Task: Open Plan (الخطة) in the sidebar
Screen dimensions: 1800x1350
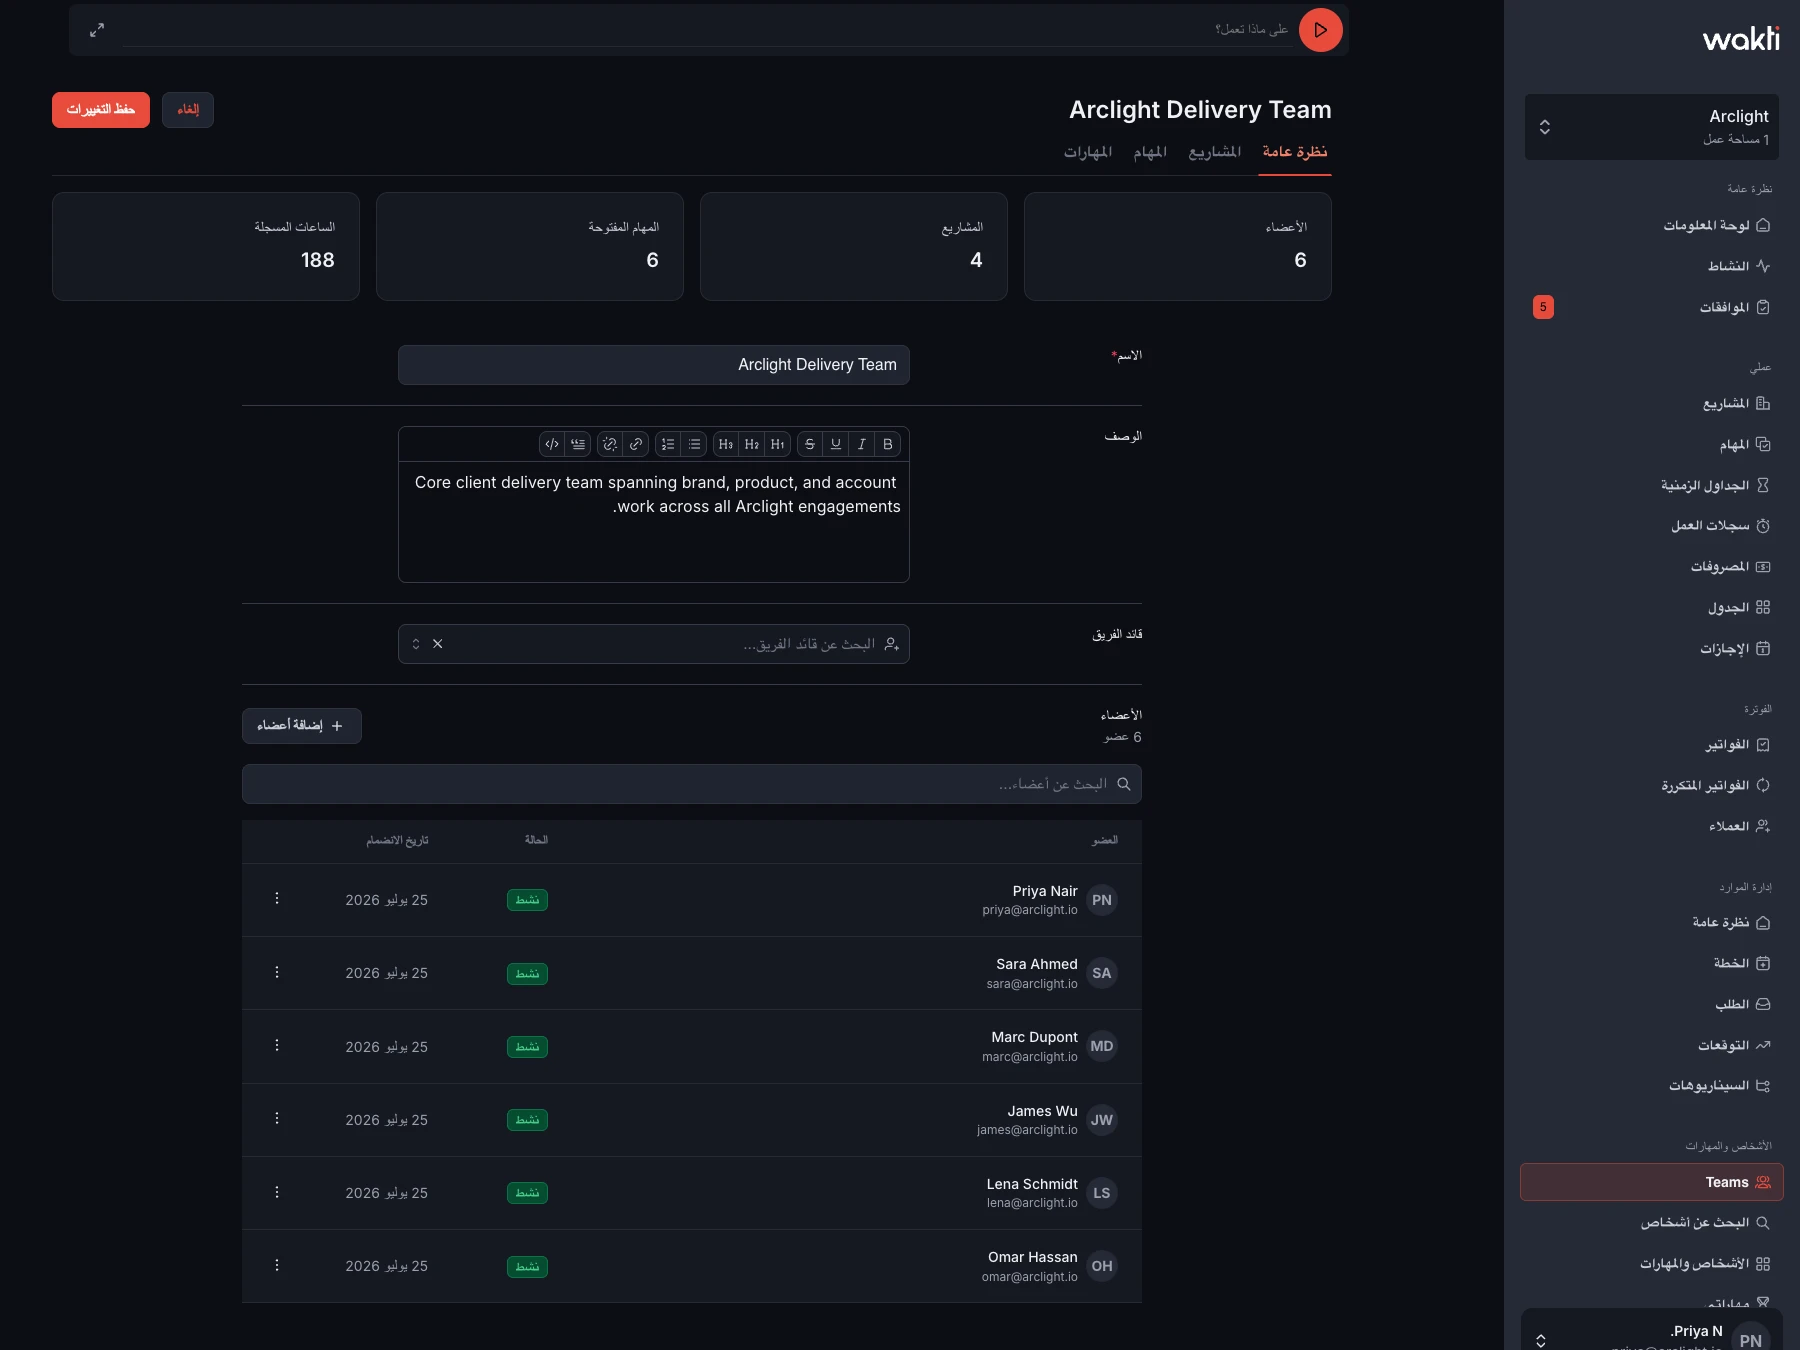Action: (1652, 964)
